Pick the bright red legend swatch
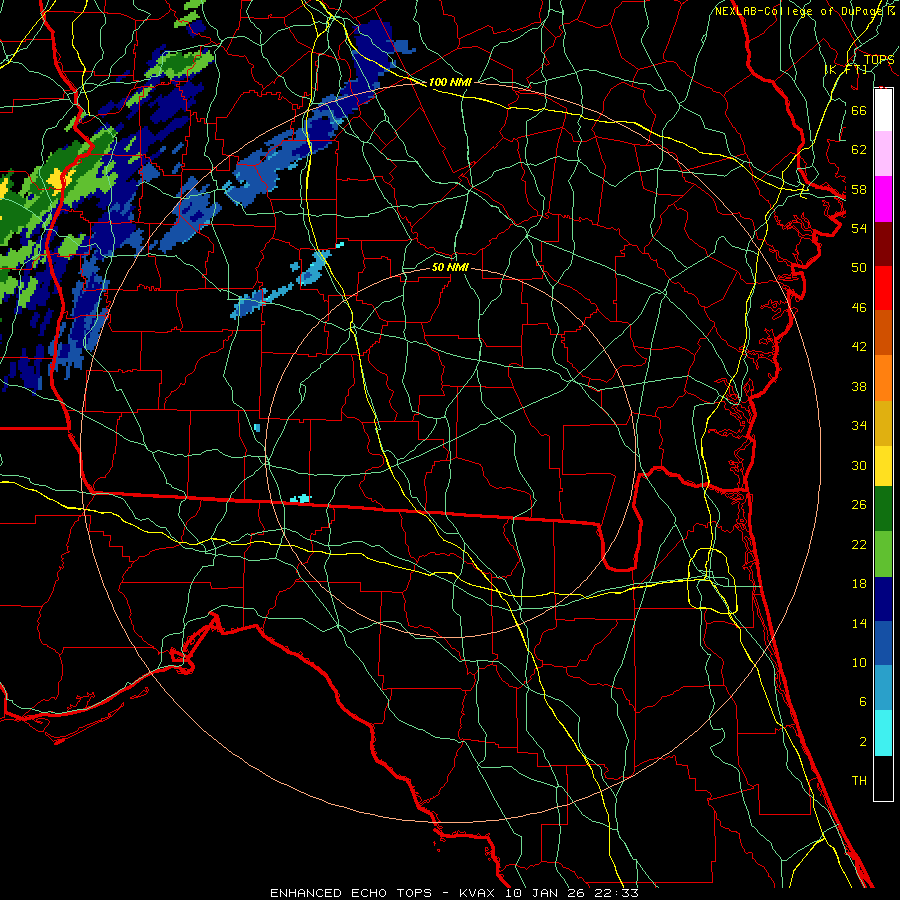This screenshot has width=900, height=900. pos(883,288)
